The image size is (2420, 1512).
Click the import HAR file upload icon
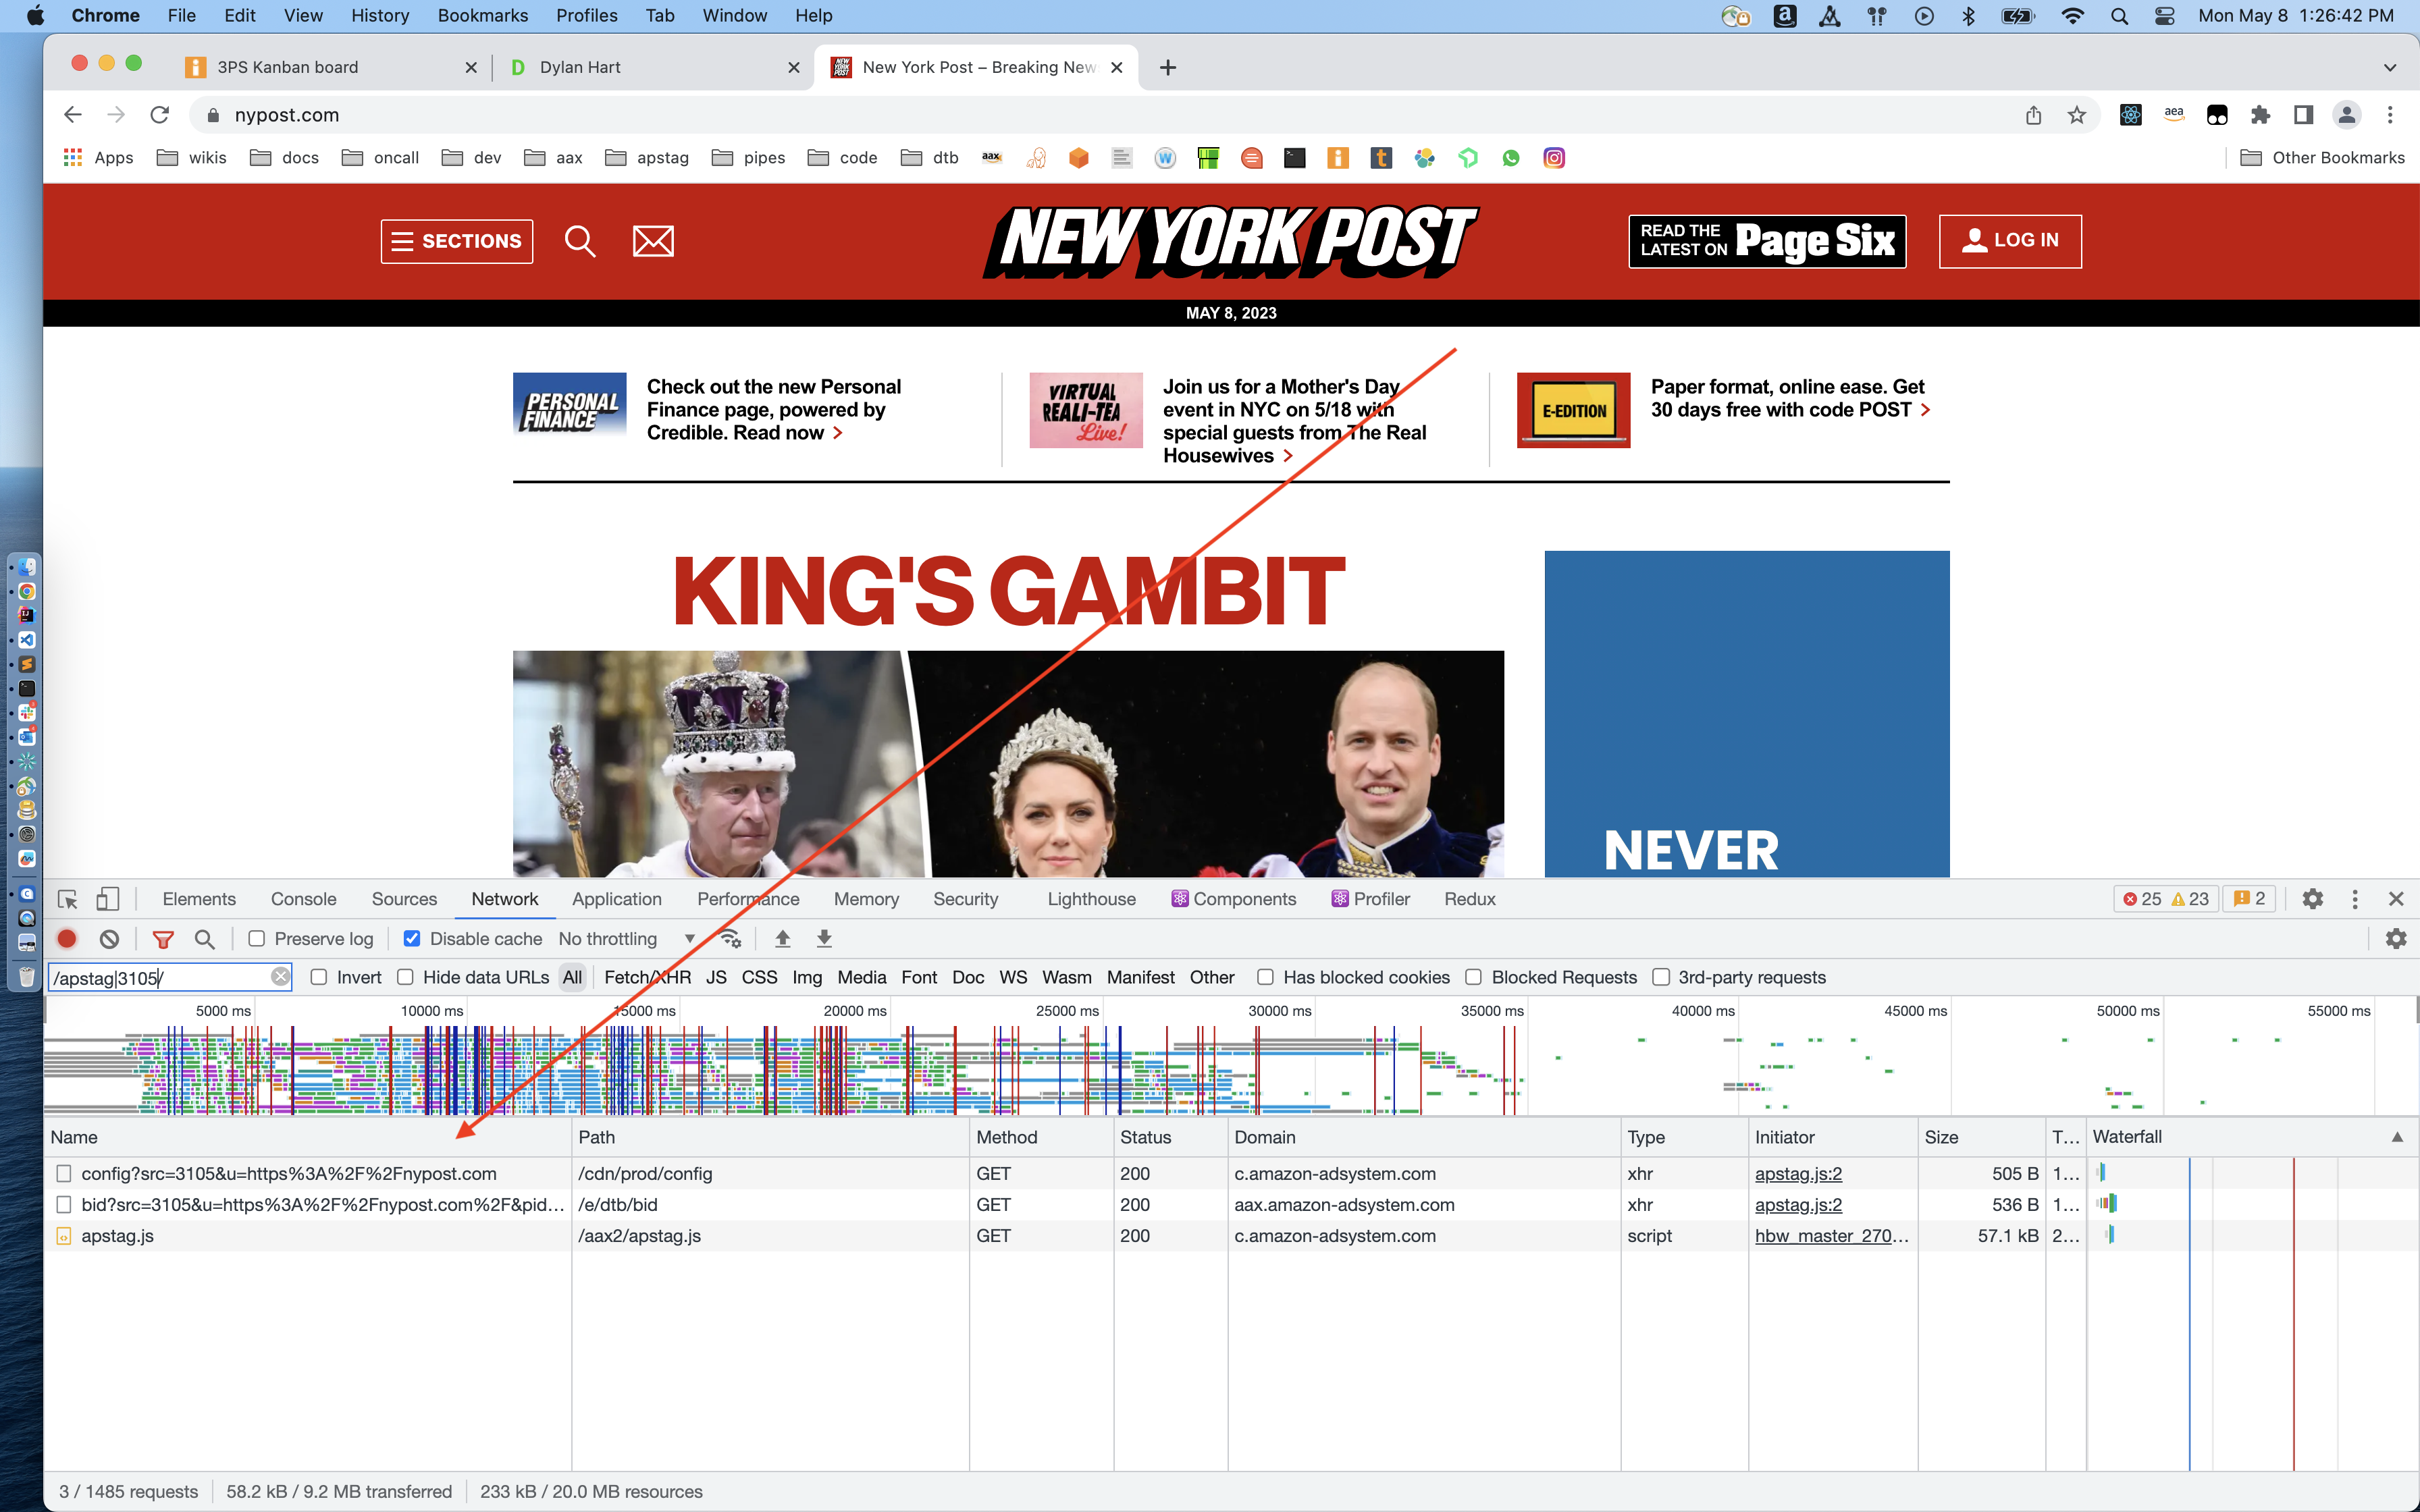783,939
